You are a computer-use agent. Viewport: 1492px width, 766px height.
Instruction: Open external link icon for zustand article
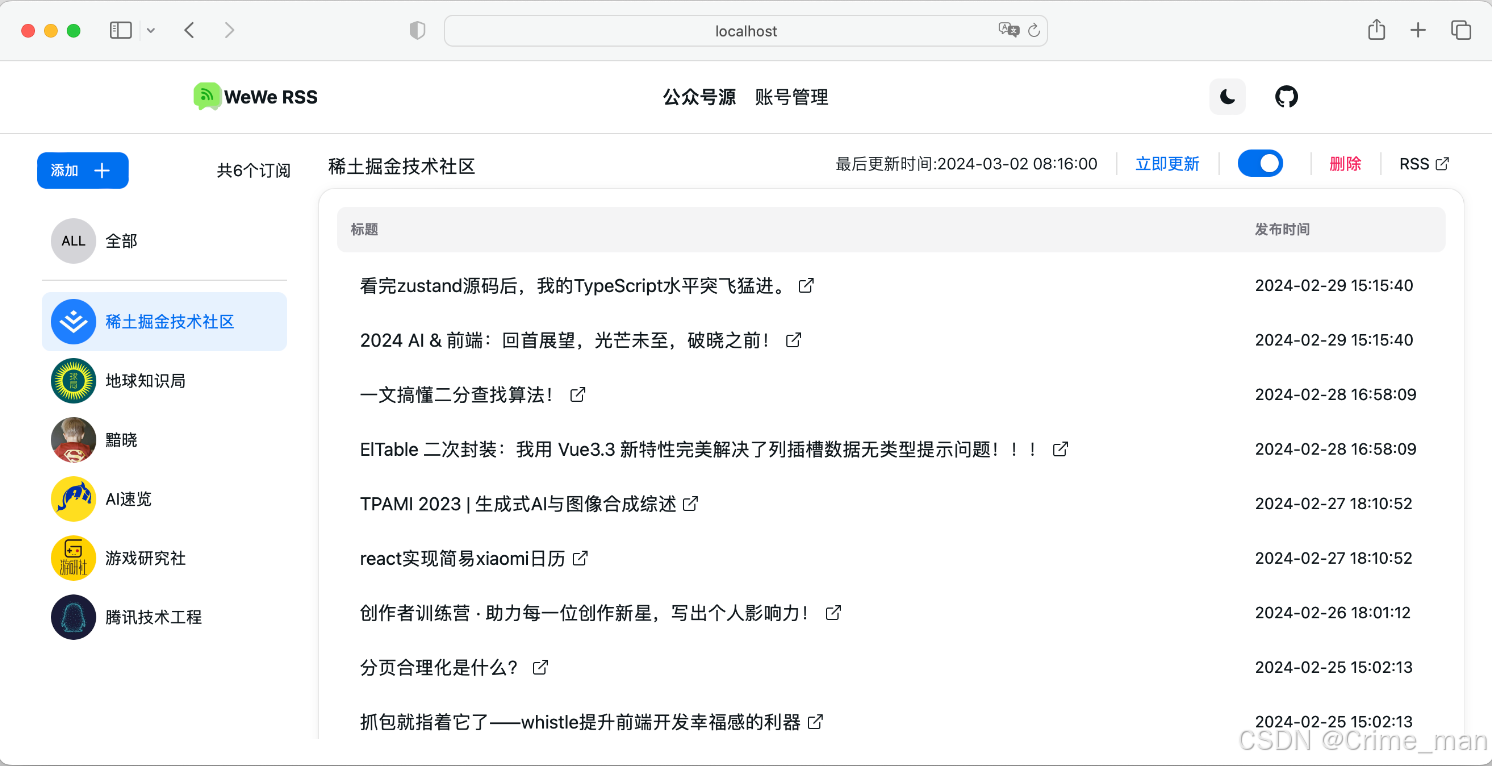pos(806,286)
